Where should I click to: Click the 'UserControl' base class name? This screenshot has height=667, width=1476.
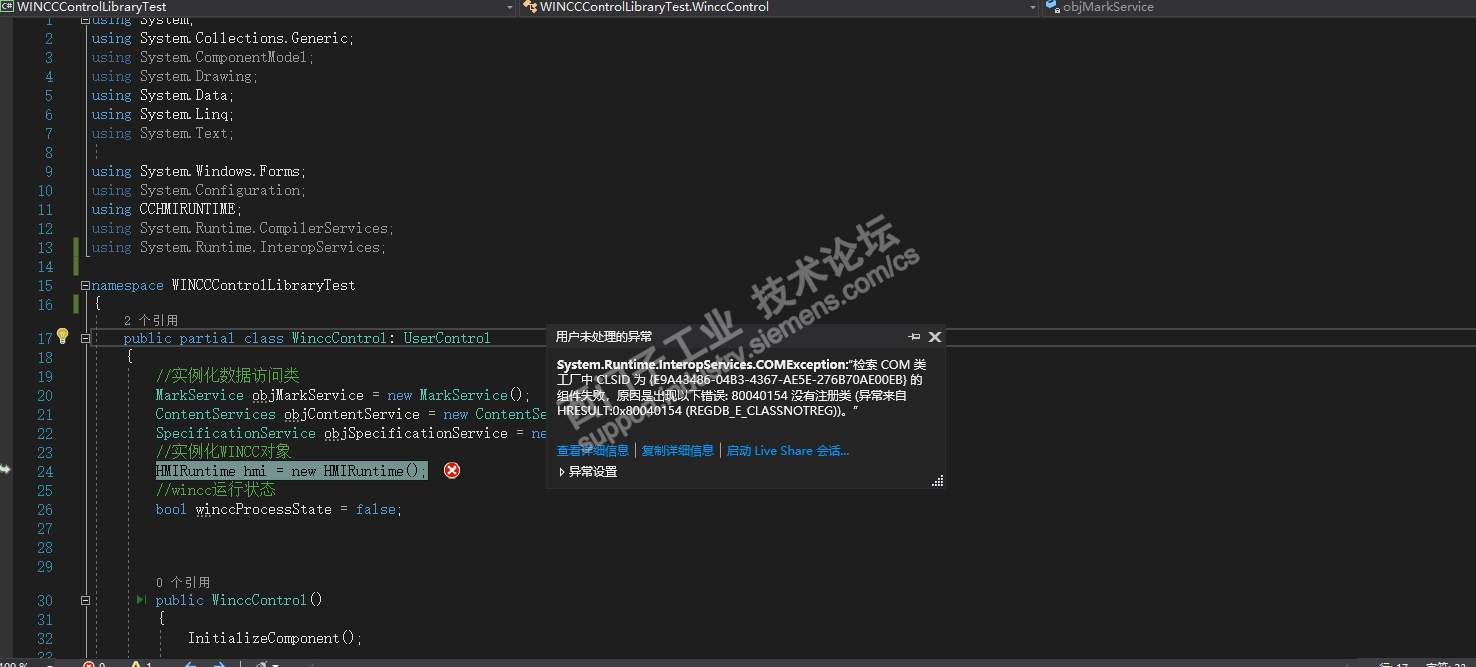tap(447, 338)
